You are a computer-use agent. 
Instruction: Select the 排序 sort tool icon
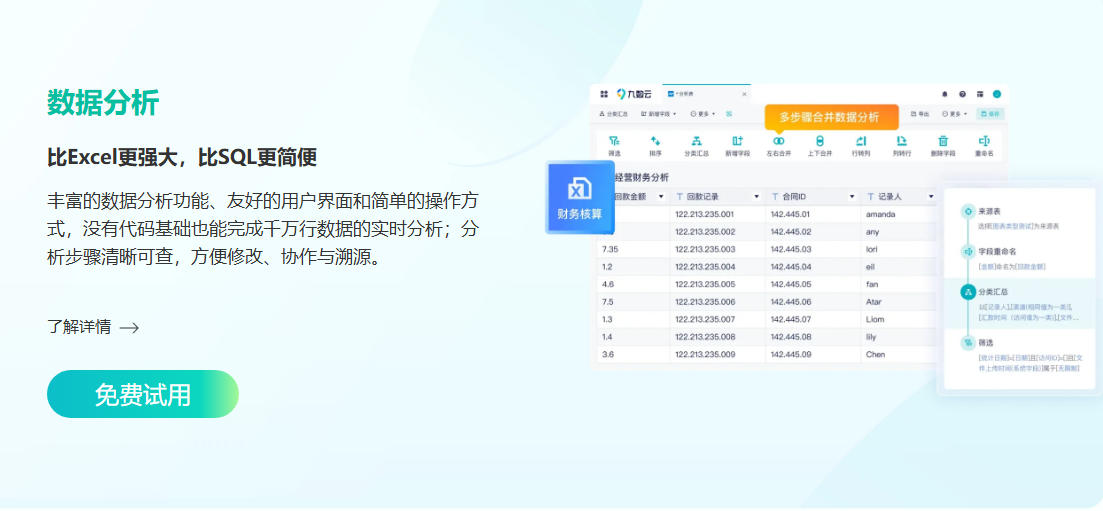tap(655, 141)
